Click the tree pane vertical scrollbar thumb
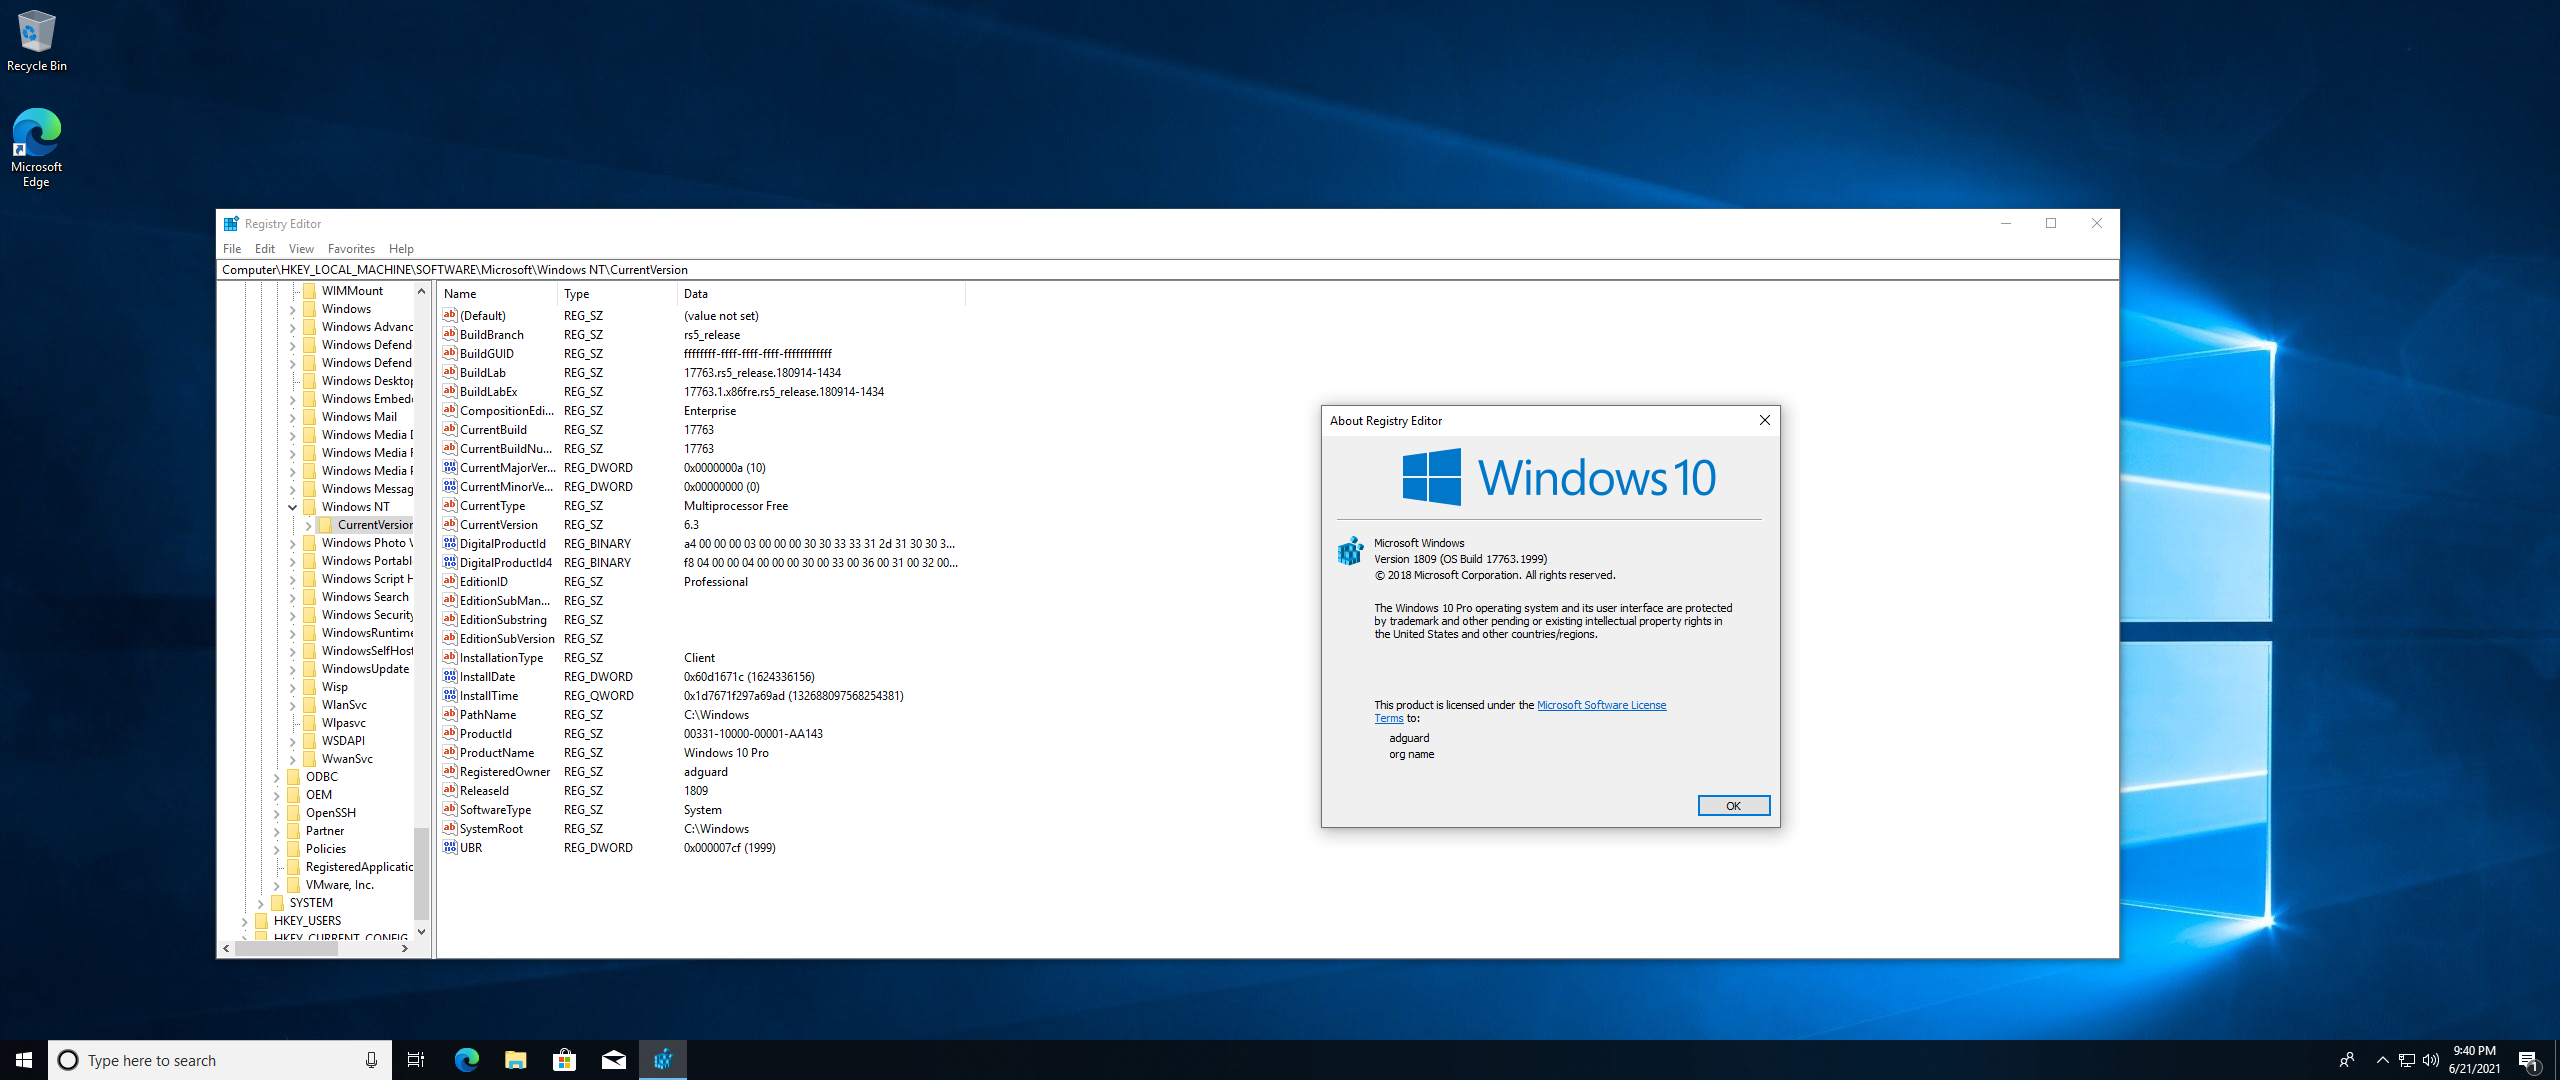The height and width of the screenshot is (1080, 2560). 421,874
